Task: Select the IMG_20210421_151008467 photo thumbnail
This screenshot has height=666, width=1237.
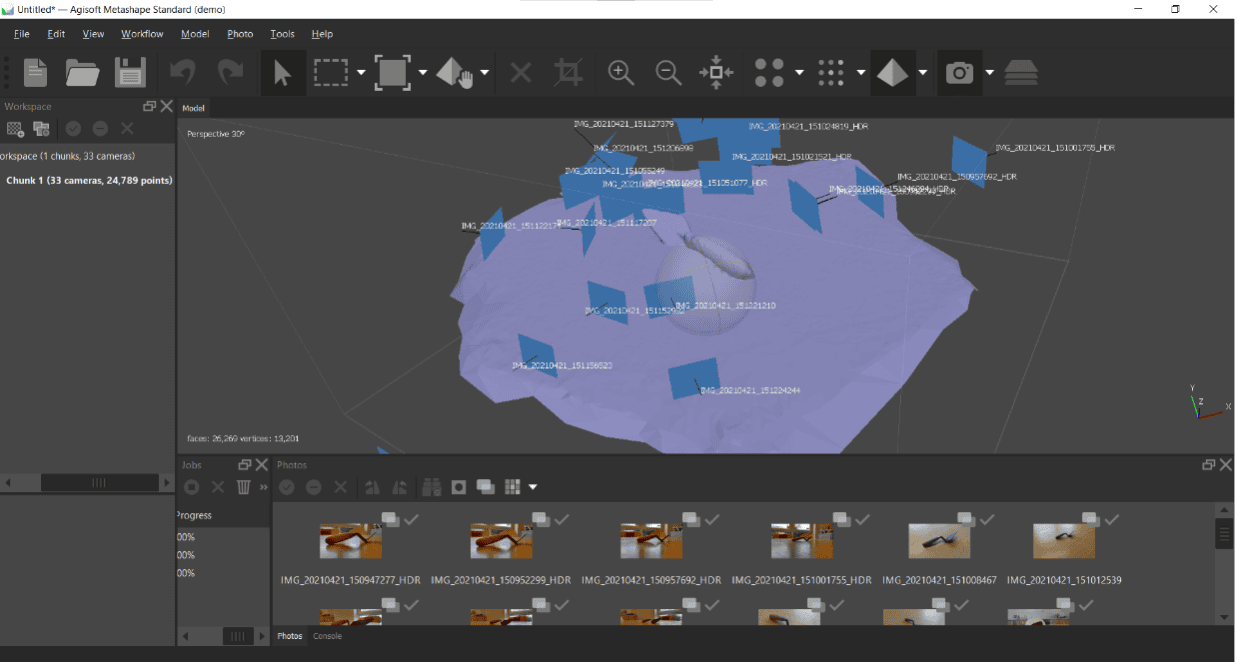Action: (939, 541)
